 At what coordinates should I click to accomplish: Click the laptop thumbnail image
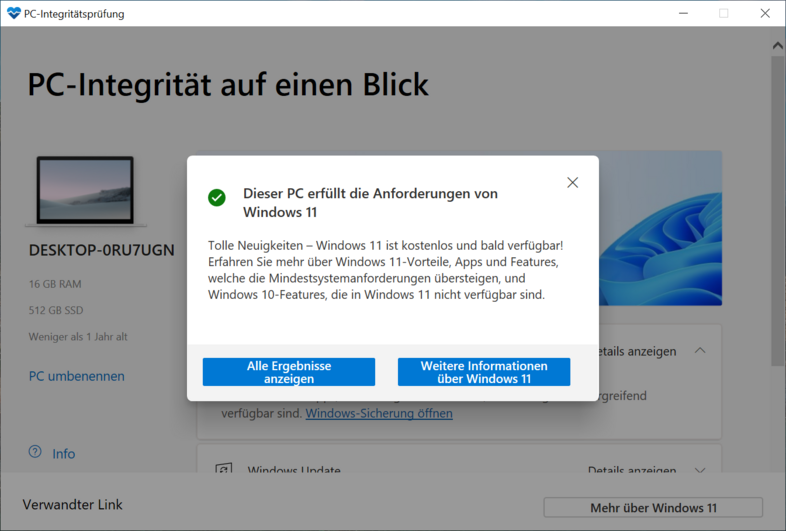tap(85, 191)
